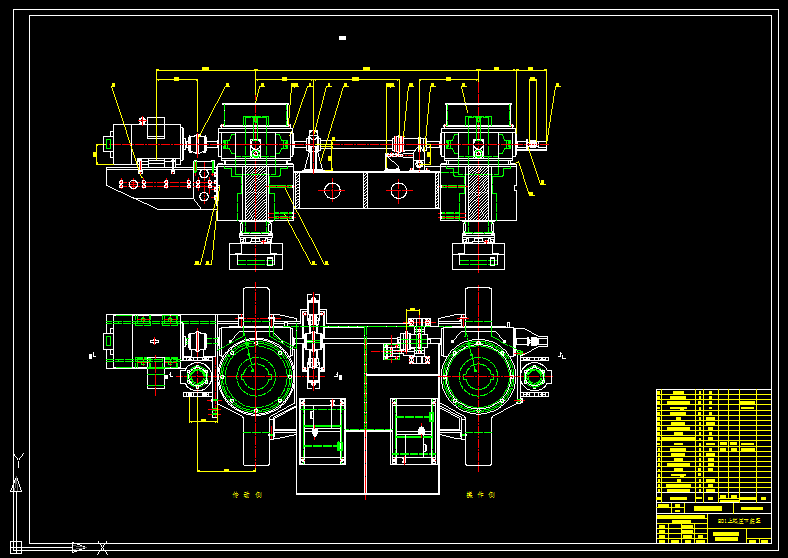Select the 传动侧 label under the drawing
Image resolution: width=788 pixels, height=558 pixels.
click(x=247, y=495)
